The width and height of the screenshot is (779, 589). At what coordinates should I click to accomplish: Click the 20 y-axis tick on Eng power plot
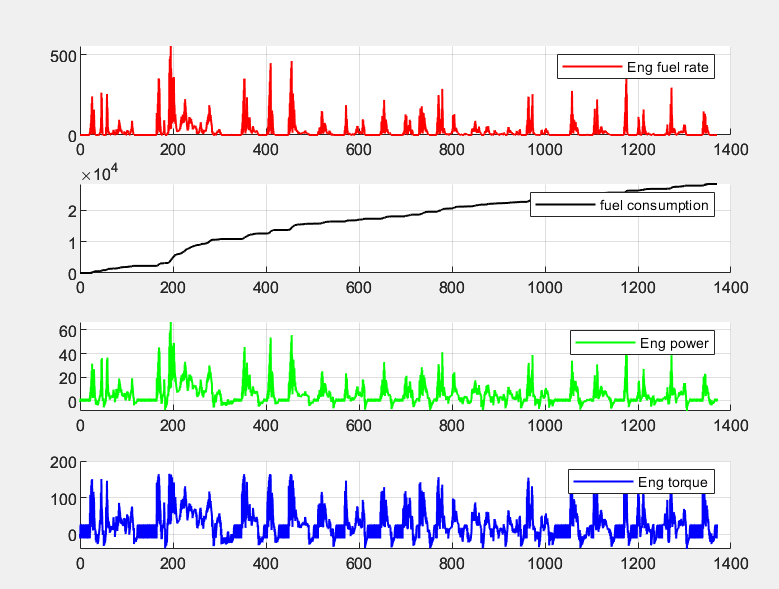68,378
